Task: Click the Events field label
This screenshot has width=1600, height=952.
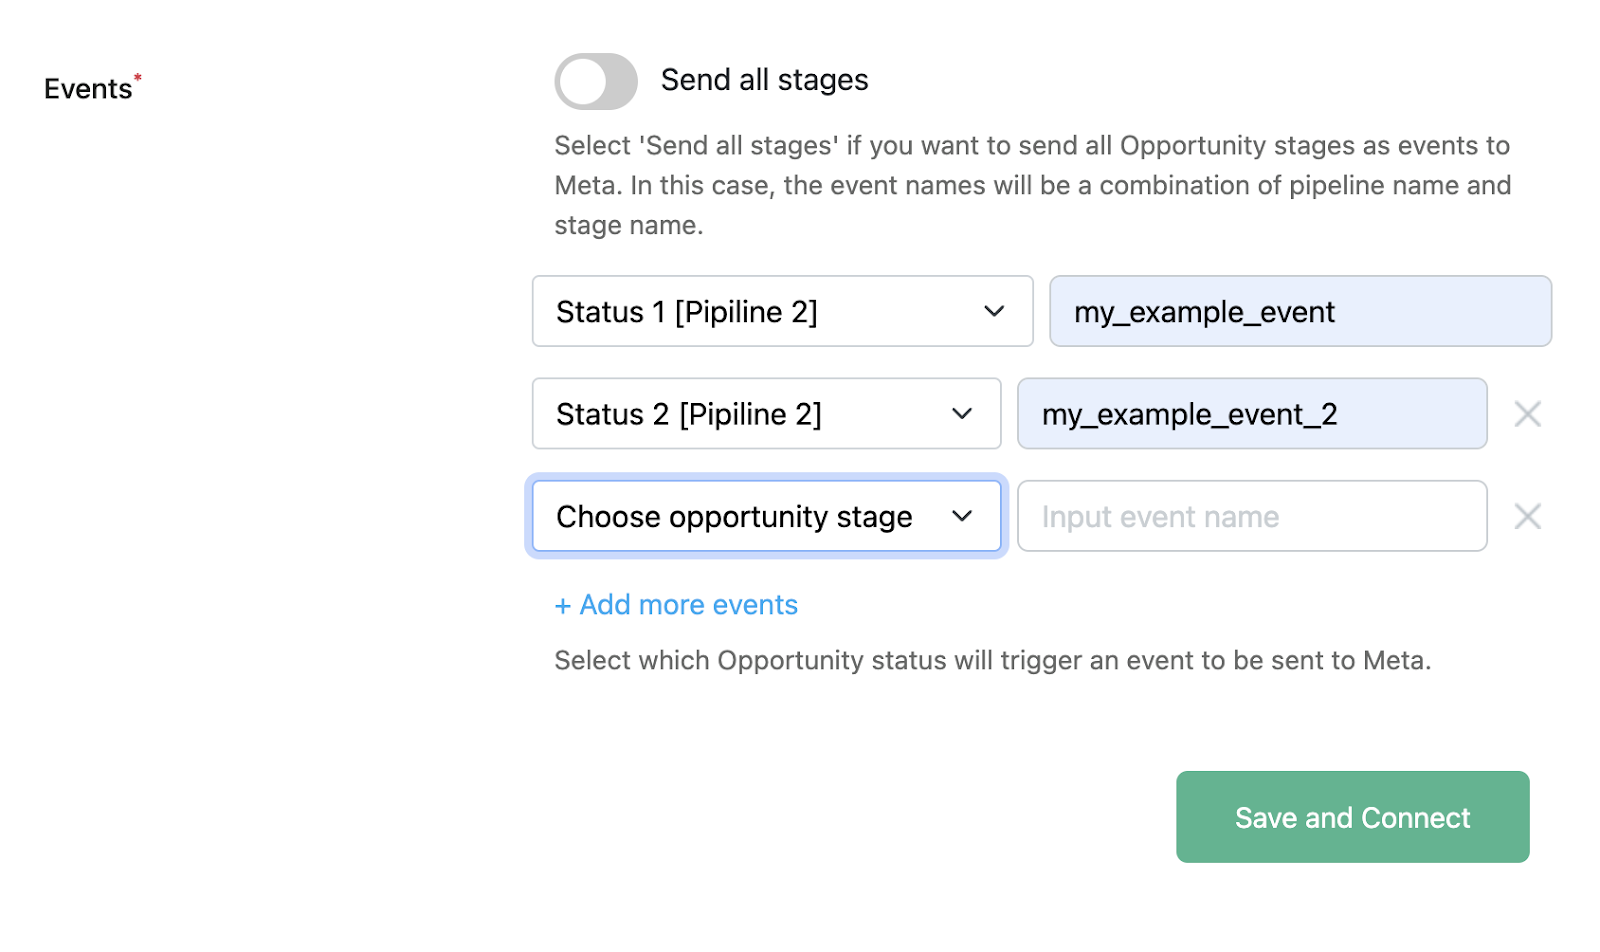Action: [88, 89]
